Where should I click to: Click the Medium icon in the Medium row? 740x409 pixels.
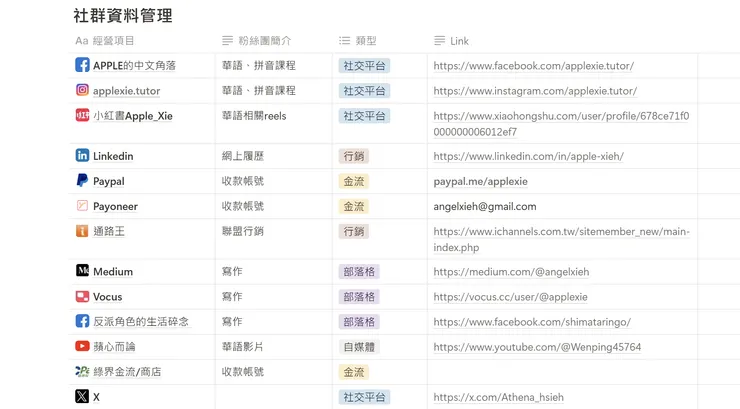click(x=82, y=271)
